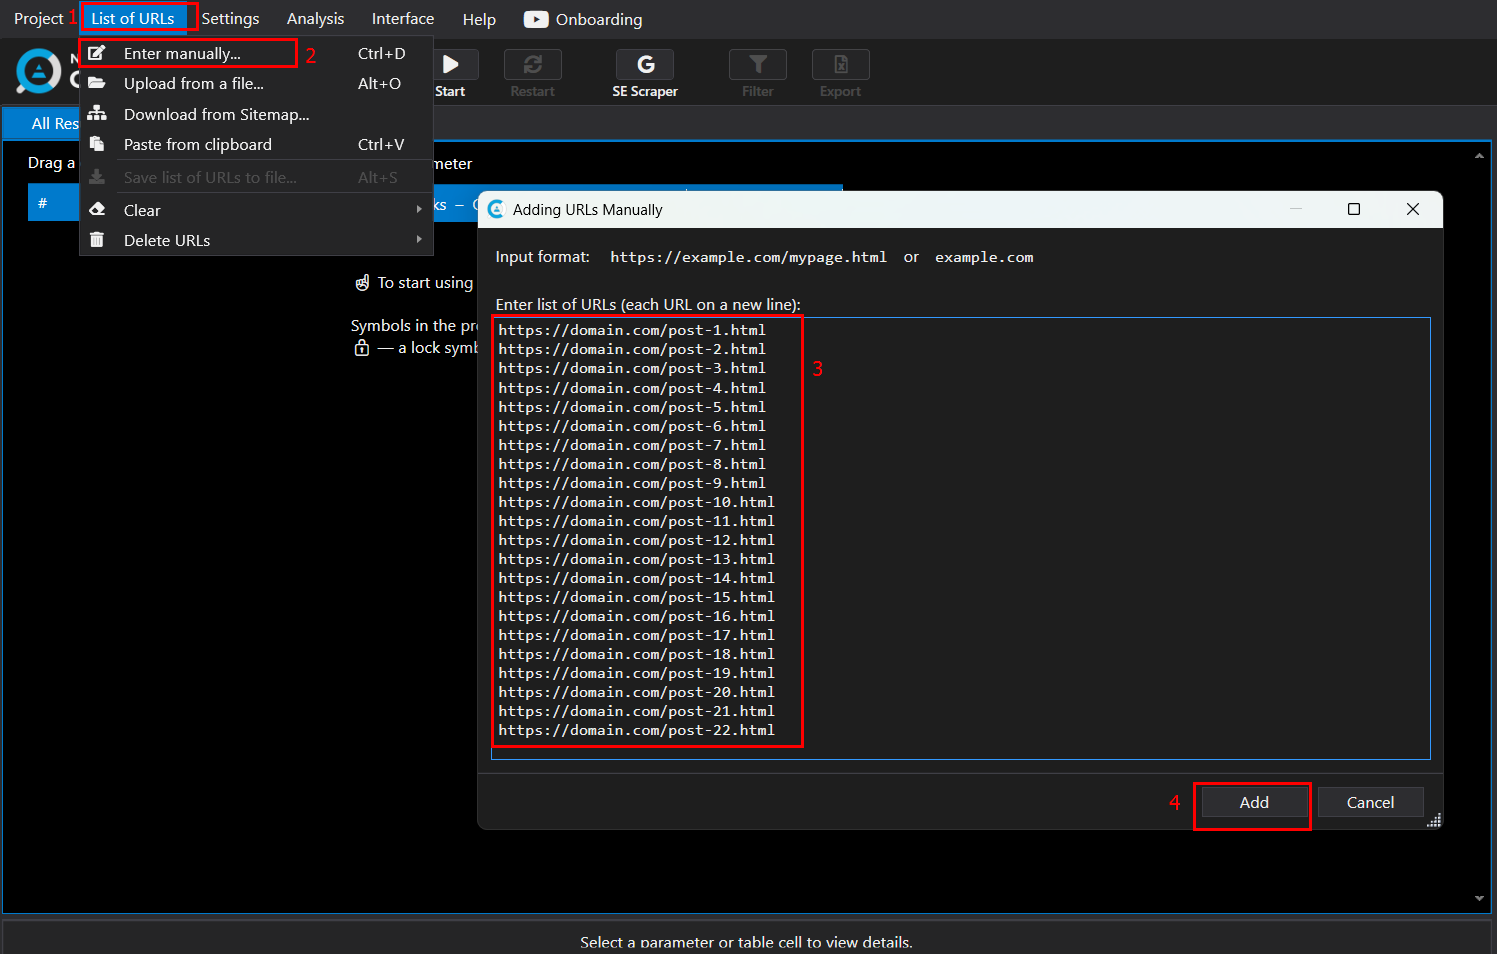Expand the Delete URLs submenu arrow

(x=419, y=240)
